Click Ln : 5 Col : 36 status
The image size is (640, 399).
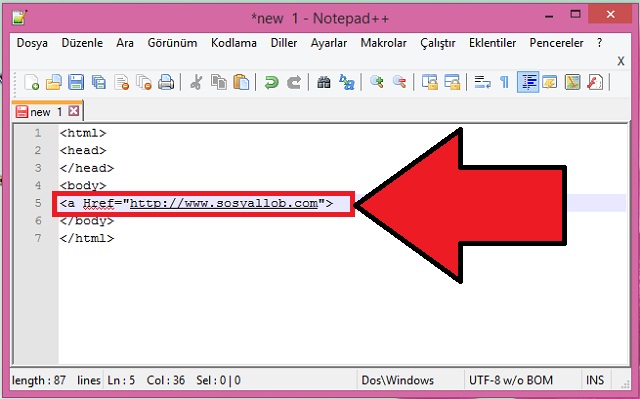146,380
